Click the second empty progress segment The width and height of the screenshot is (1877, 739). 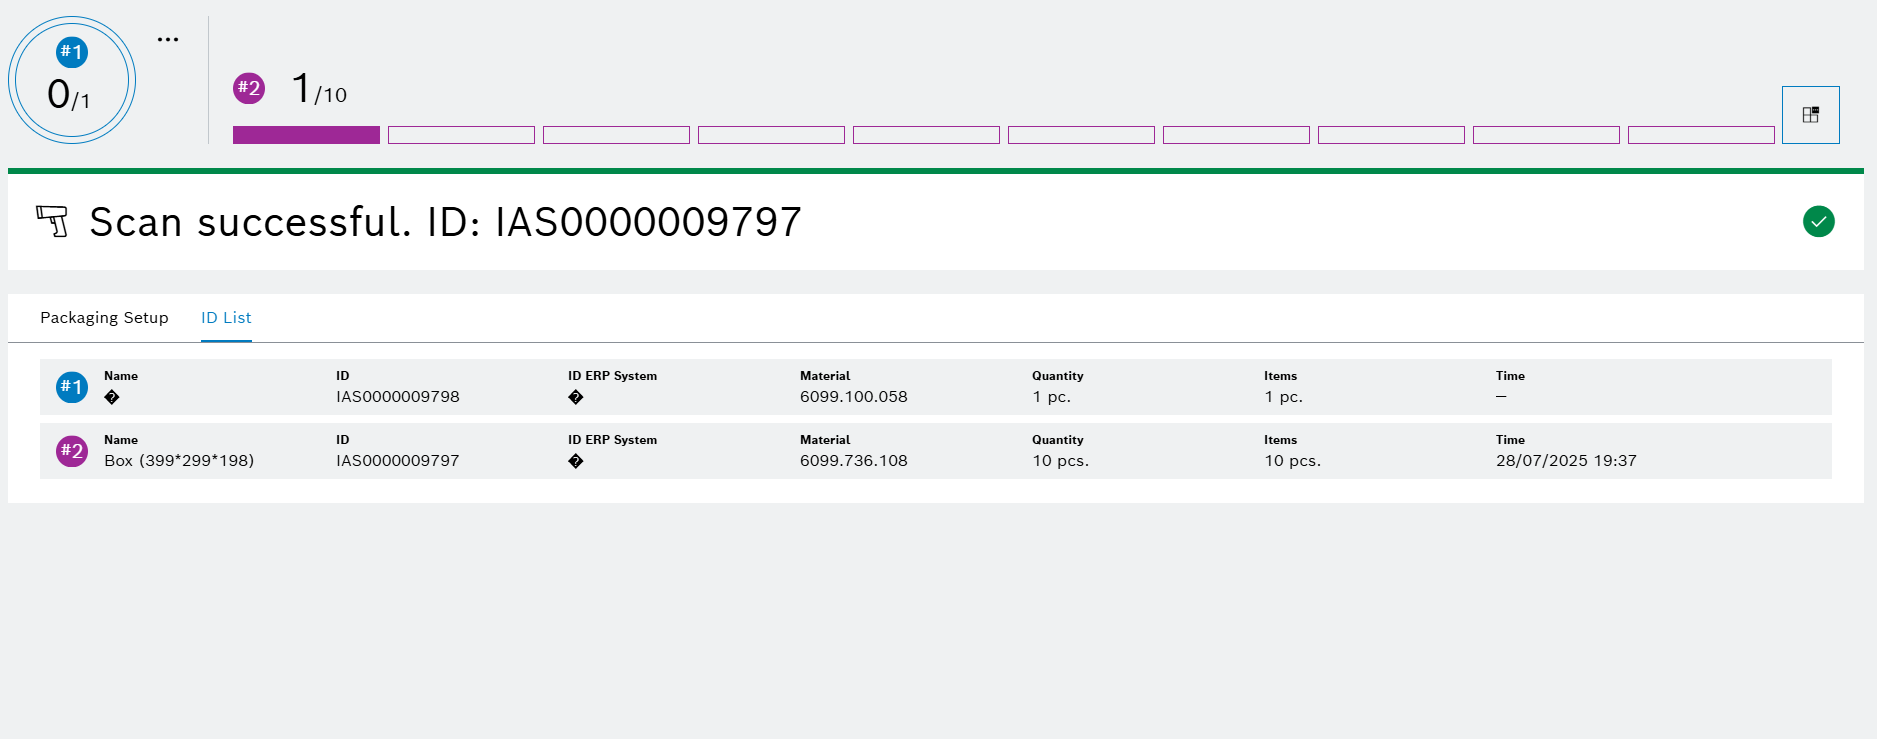[461, 135]
